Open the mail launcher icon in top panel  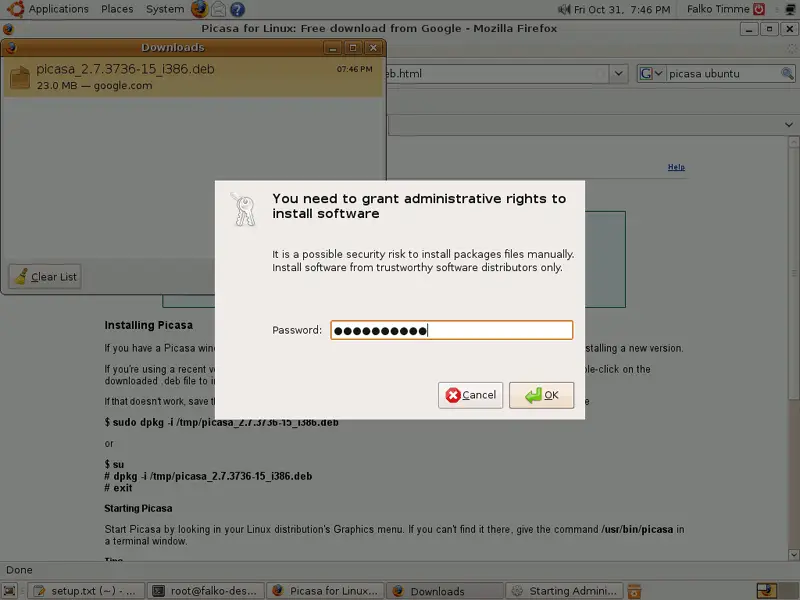[218, 9]
